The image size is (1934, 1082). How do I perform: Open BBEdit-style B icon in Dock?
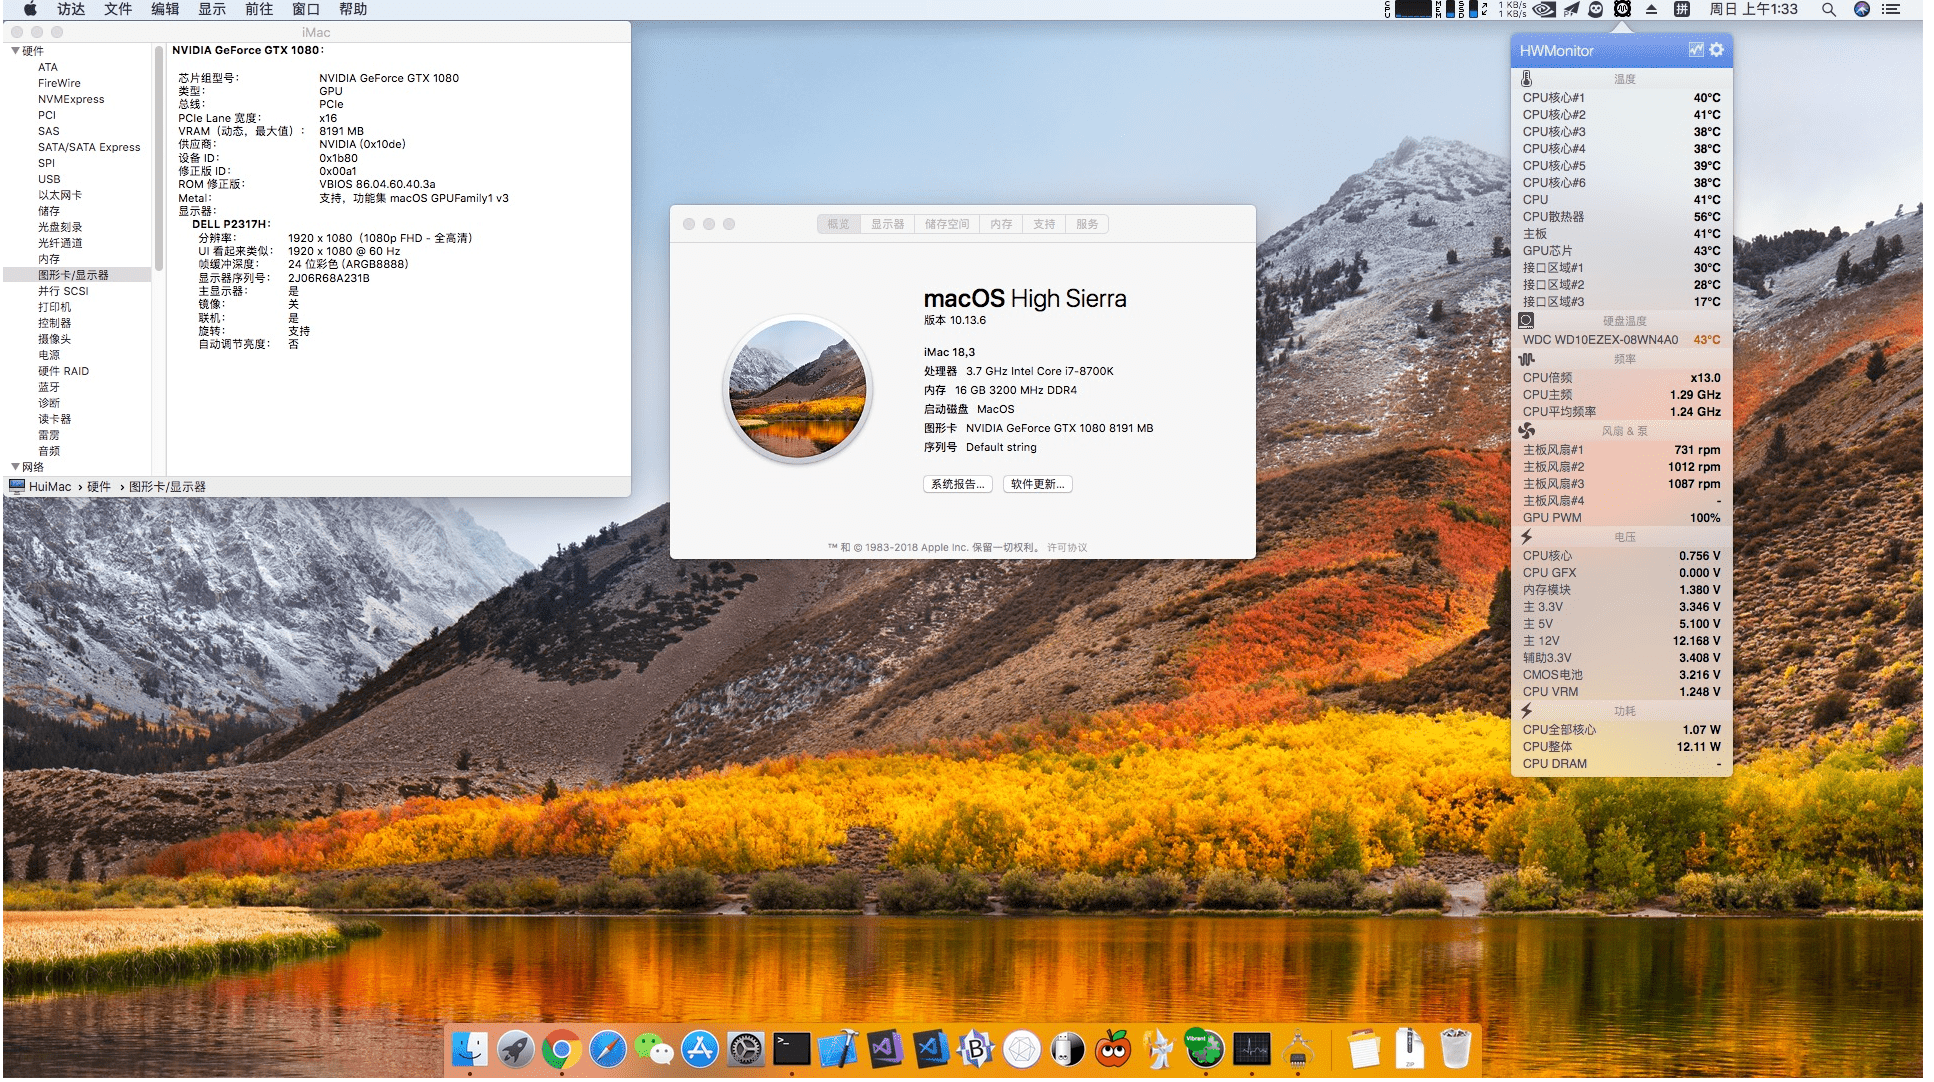pos(976,1049)
